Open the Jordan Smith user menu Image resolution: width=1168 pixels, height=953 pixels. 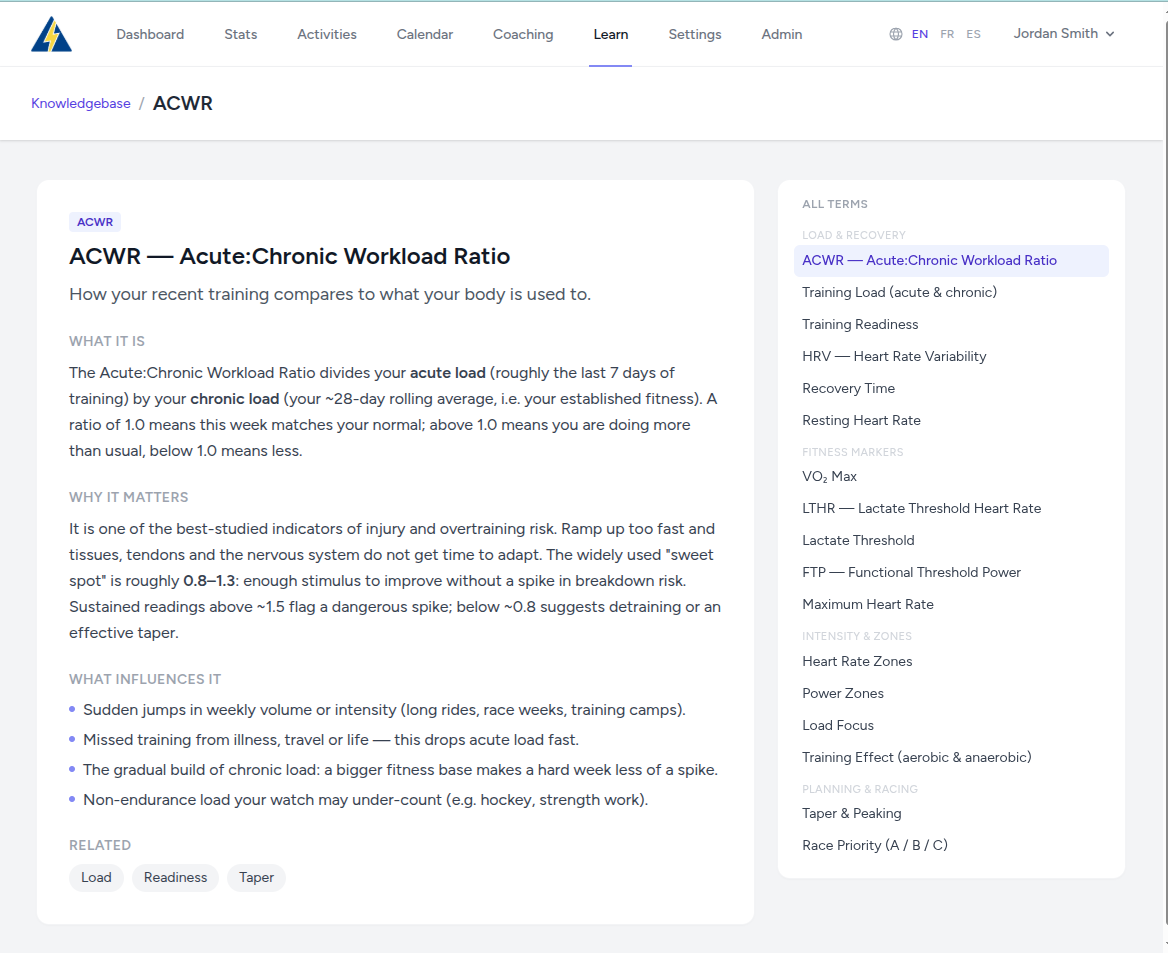1064,34
